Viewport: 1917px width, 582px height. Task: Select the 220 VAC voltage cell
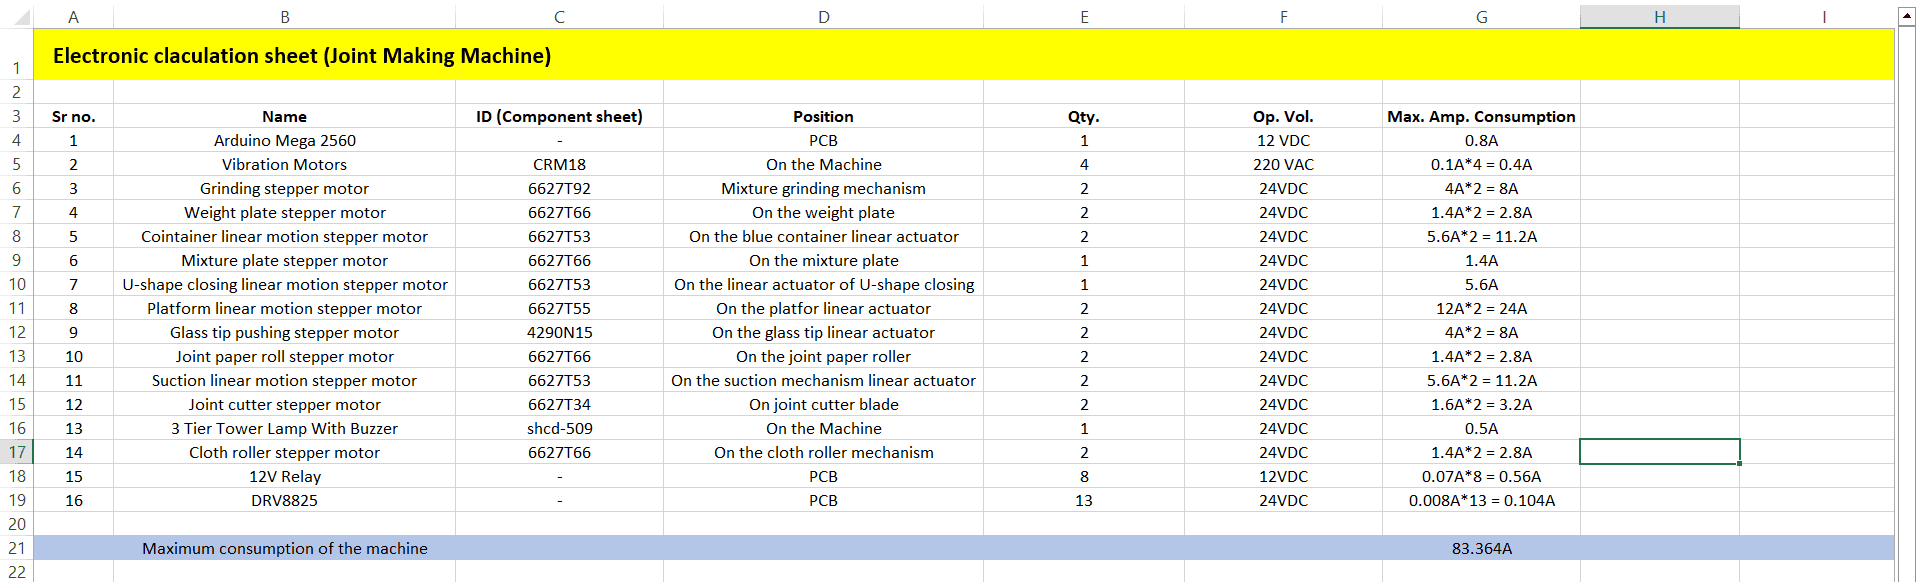click(x=1283, y=164)
